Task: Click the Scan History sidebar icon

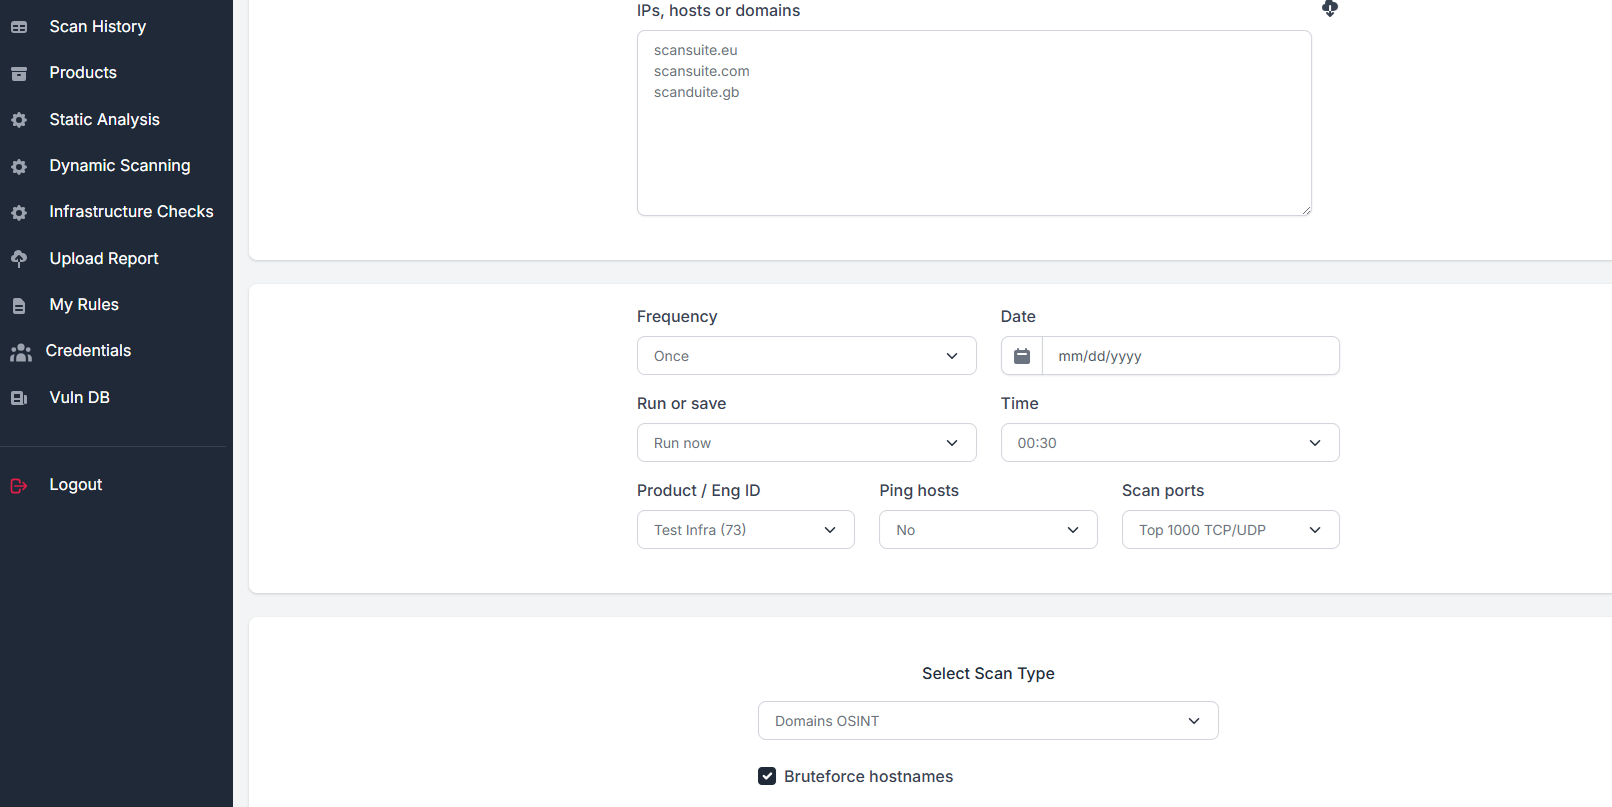Action: (19, 27)
